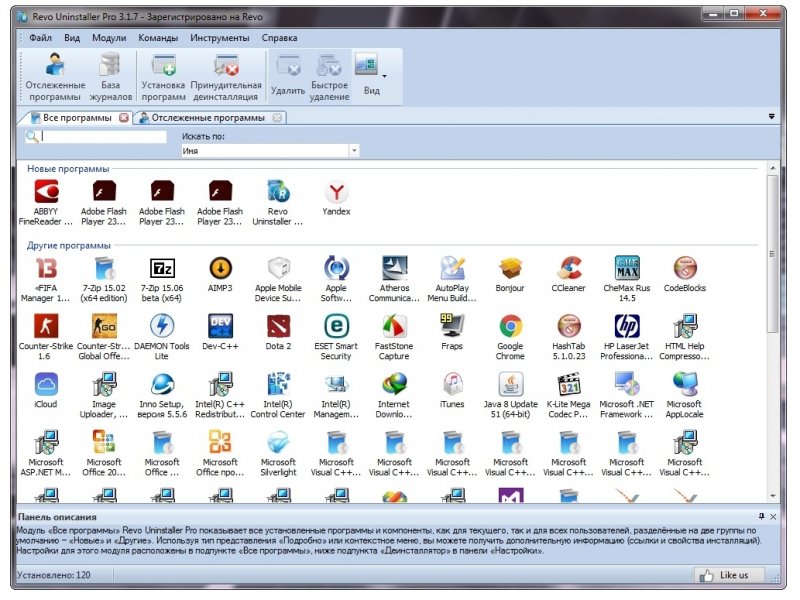Viewport: 800px width, 600px height.
Task: Close the Отслеженные программы tab
Action: point(277,118)
